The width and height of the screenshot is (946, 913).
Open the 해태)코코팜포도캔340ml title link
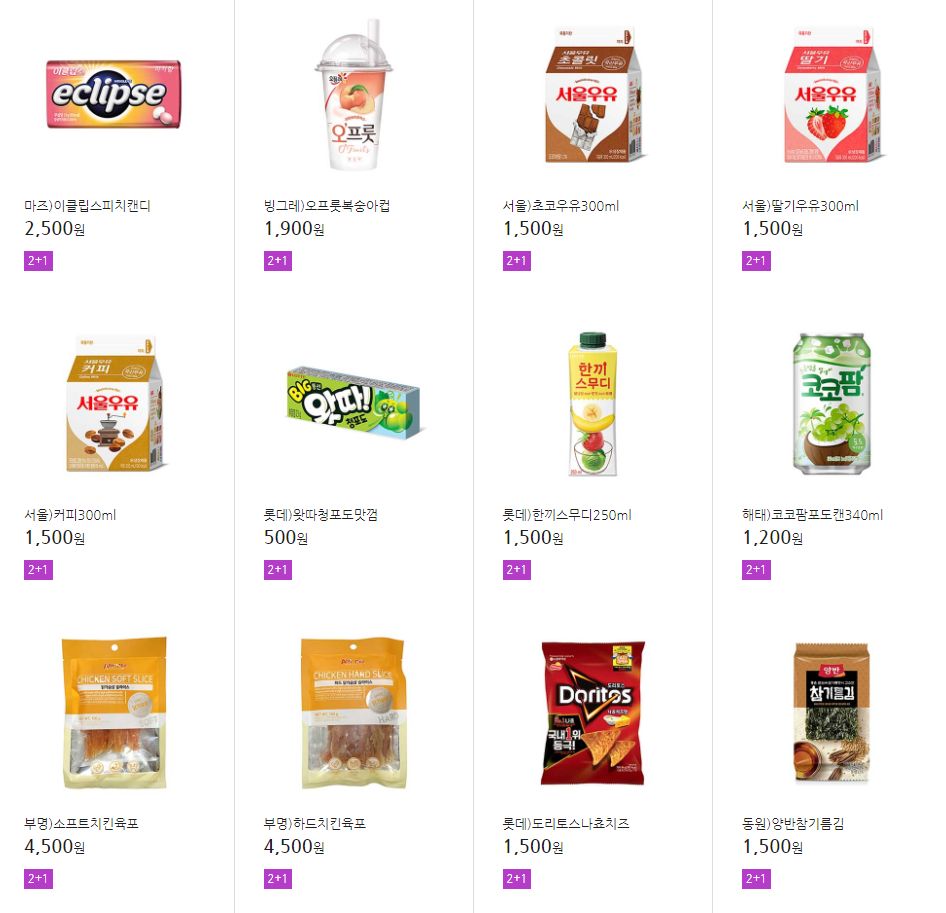pos(812,515)
